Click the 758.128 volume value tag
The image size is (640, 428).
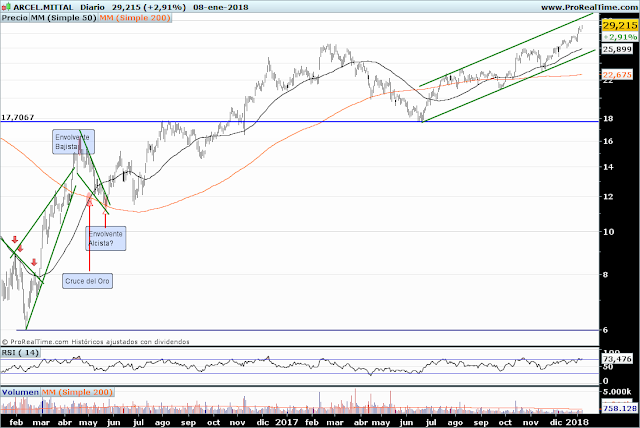[x=620, y=408]
